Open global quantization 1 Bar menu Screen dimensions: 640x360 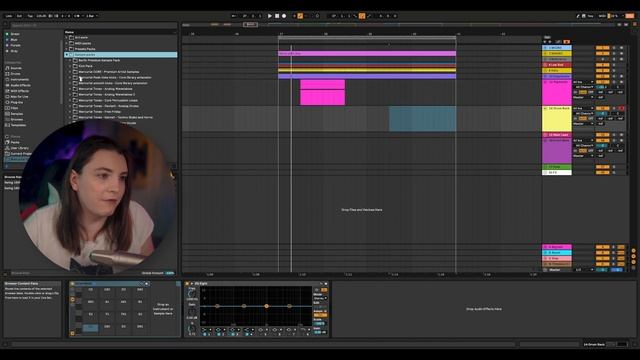coord(91,16)
